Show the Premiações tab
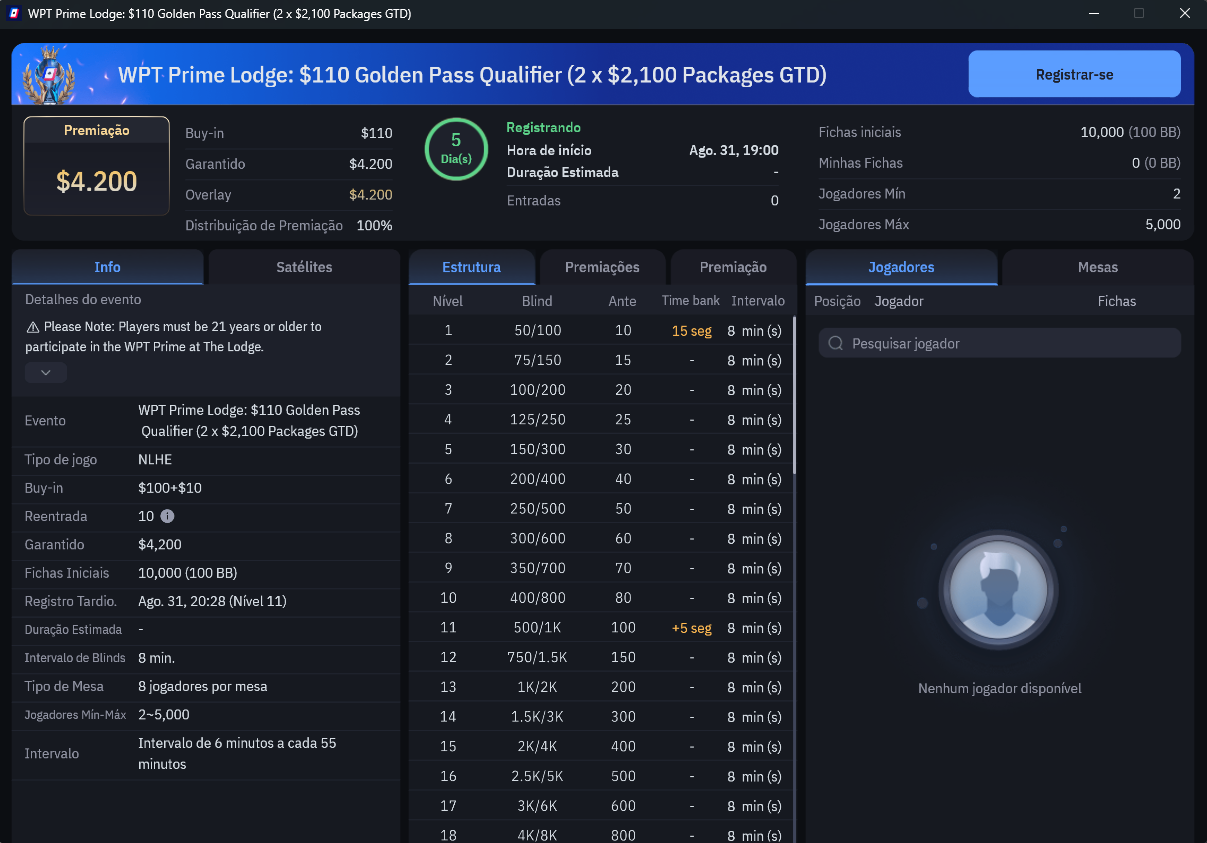 [602, 267]
